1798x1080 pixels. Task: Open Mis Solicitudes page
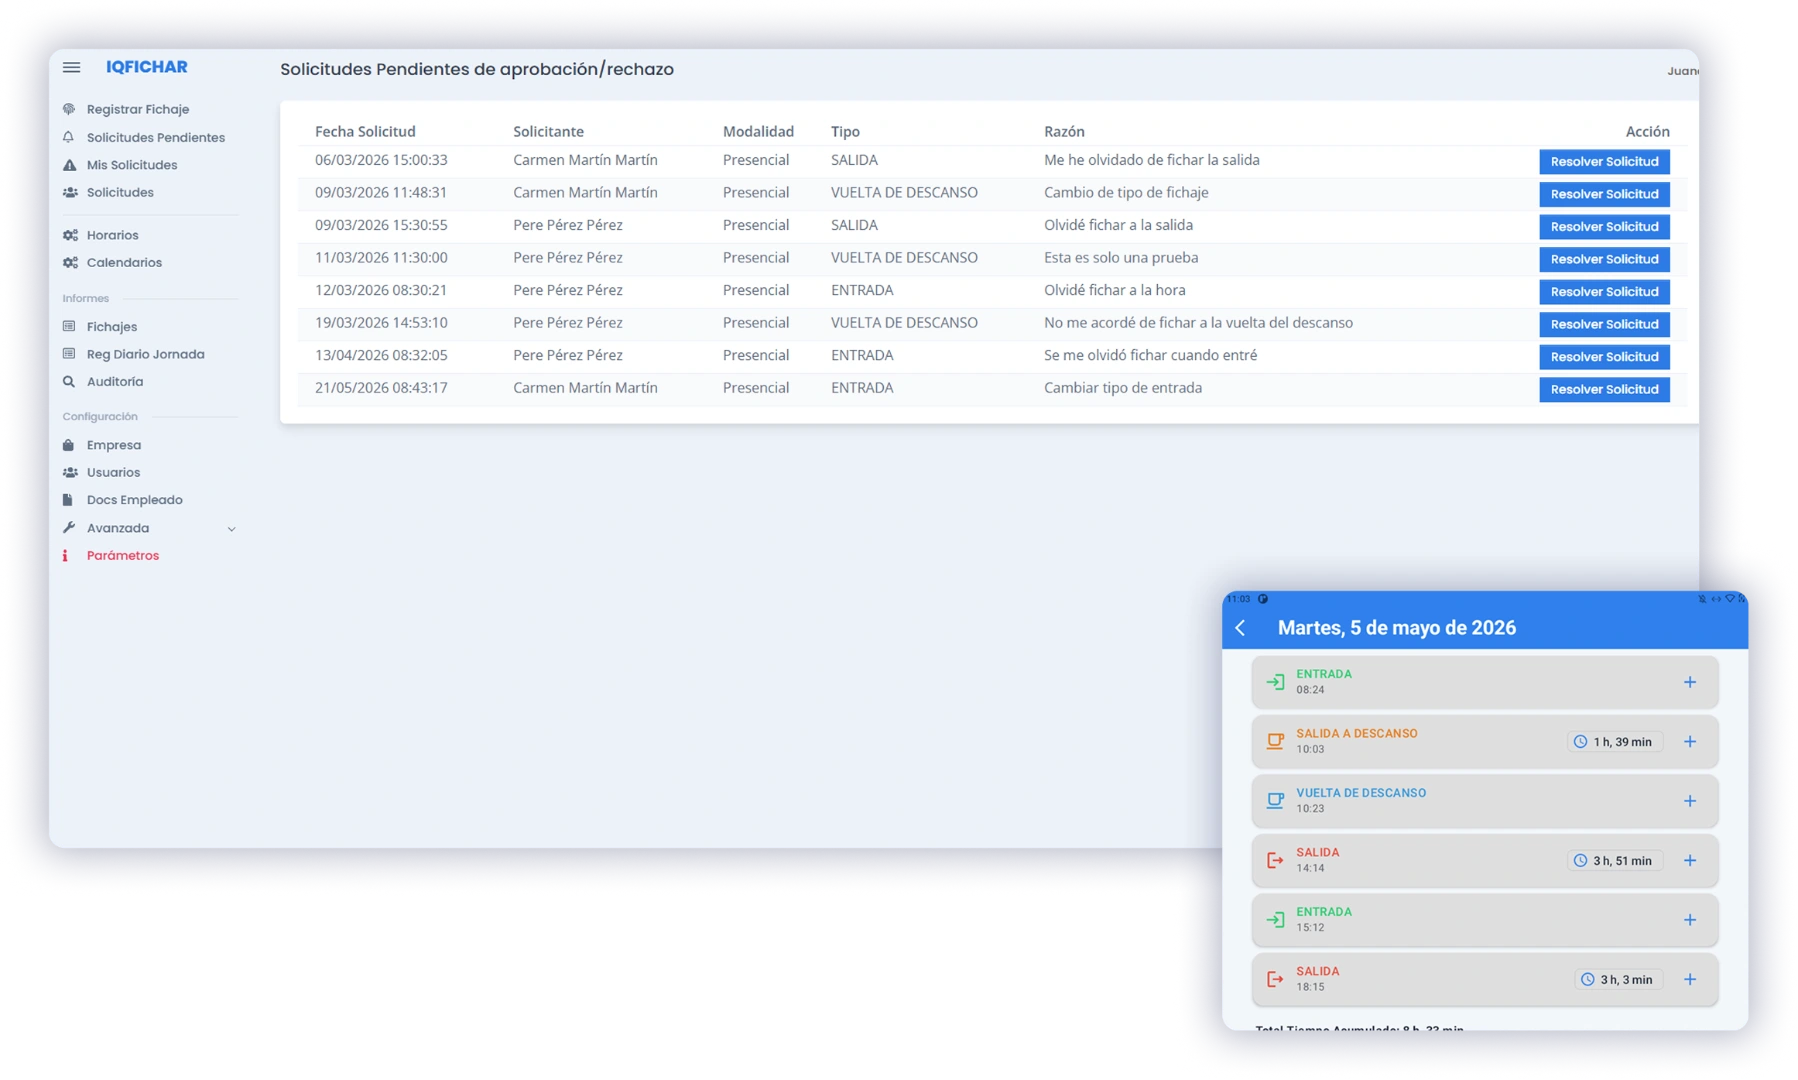(x=132, y=165)
